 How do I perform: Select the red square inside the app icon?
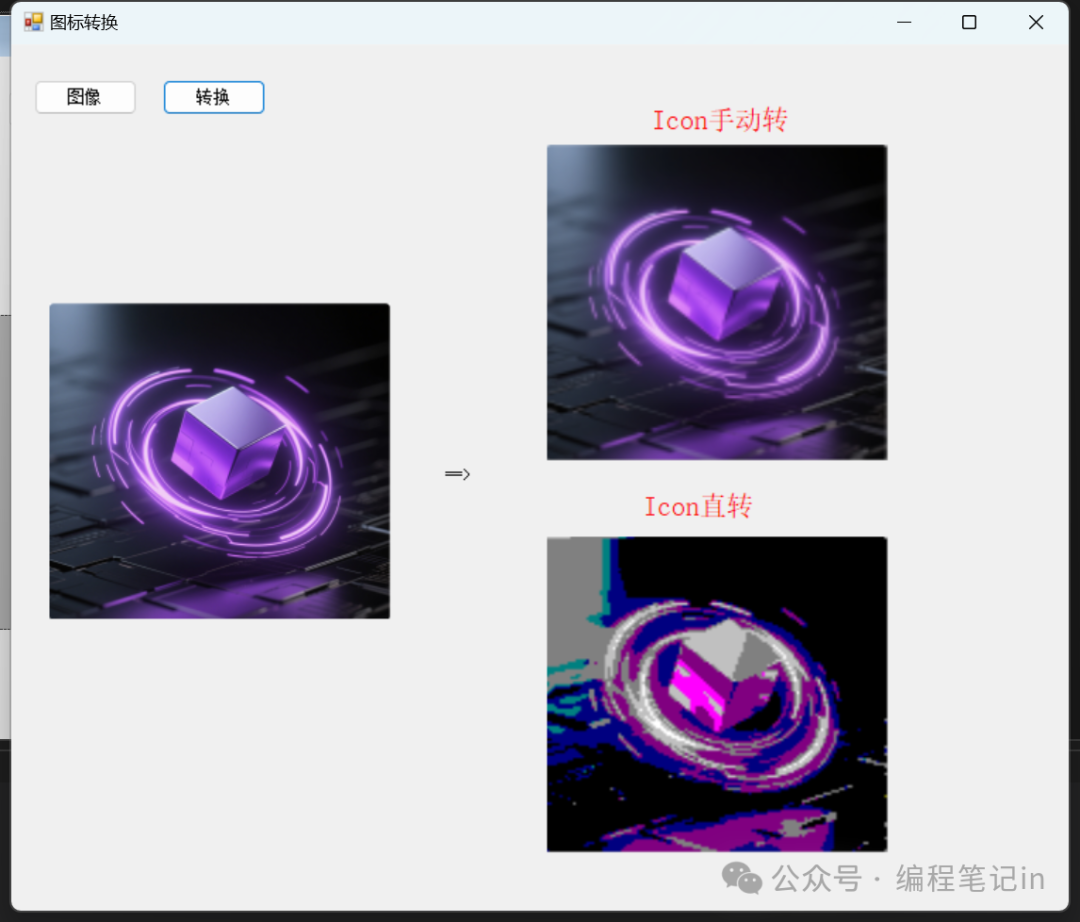28,21
